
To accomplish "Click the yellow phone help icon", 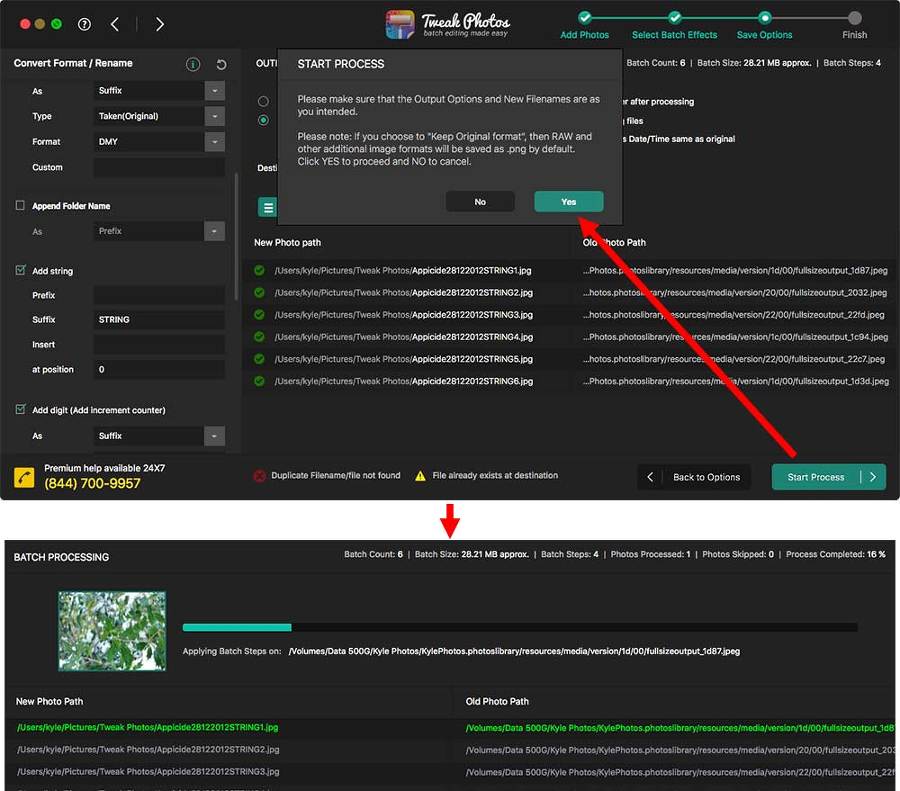I will tap(24, 477).
